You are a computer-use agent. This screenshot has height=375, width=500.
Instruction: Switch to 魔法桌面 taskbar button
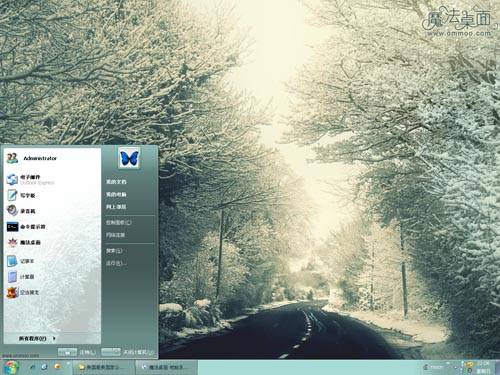[x=166, y=367]
